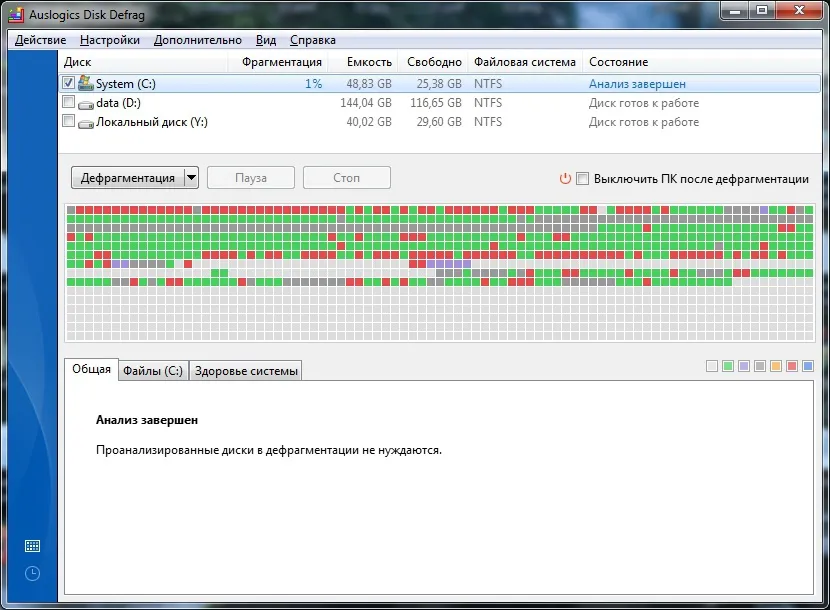Uncheck the System (C:) disk checkbox
Screen dimensions: 830x610
[x=68, y=83]
